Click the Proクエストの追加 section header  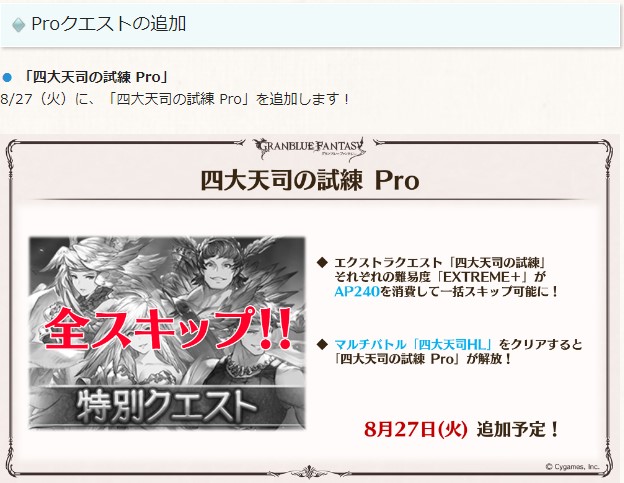[x=310, y=25]
